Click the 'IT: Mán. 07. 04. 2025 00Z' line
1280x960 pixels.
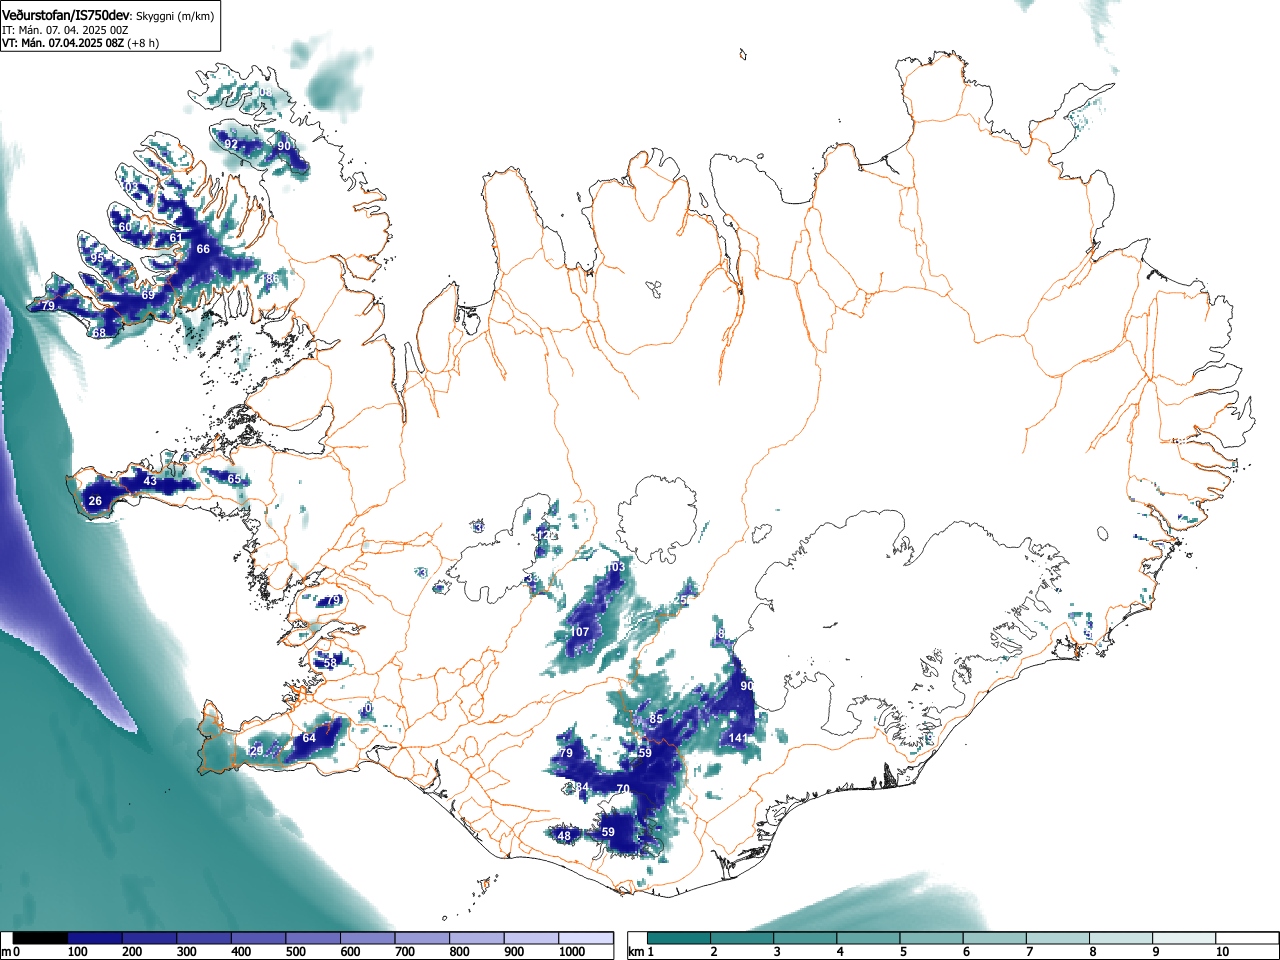pos(65,30)
